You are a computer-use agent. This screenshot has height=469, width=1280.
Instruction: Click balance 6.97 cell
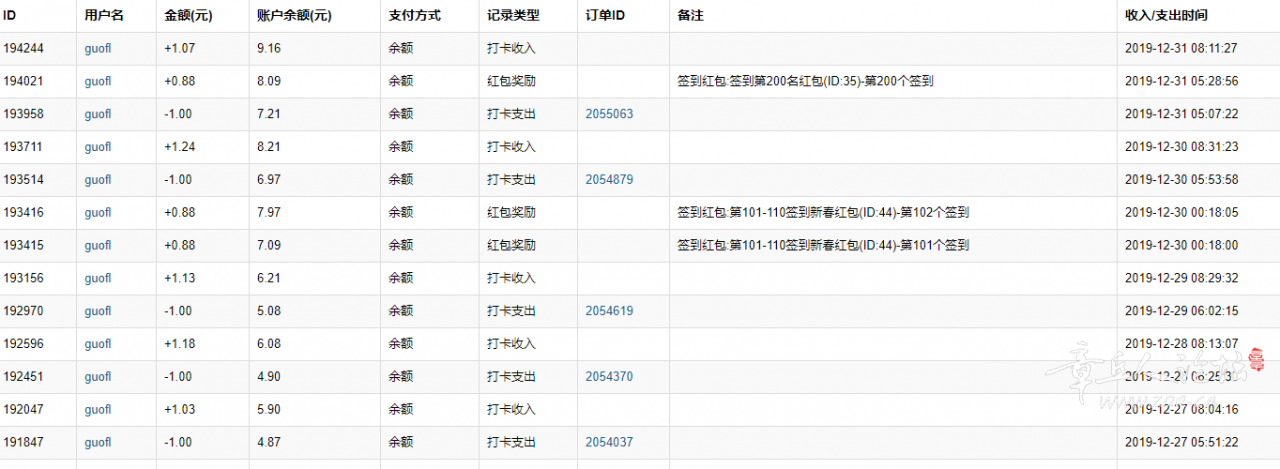(268, 180)
